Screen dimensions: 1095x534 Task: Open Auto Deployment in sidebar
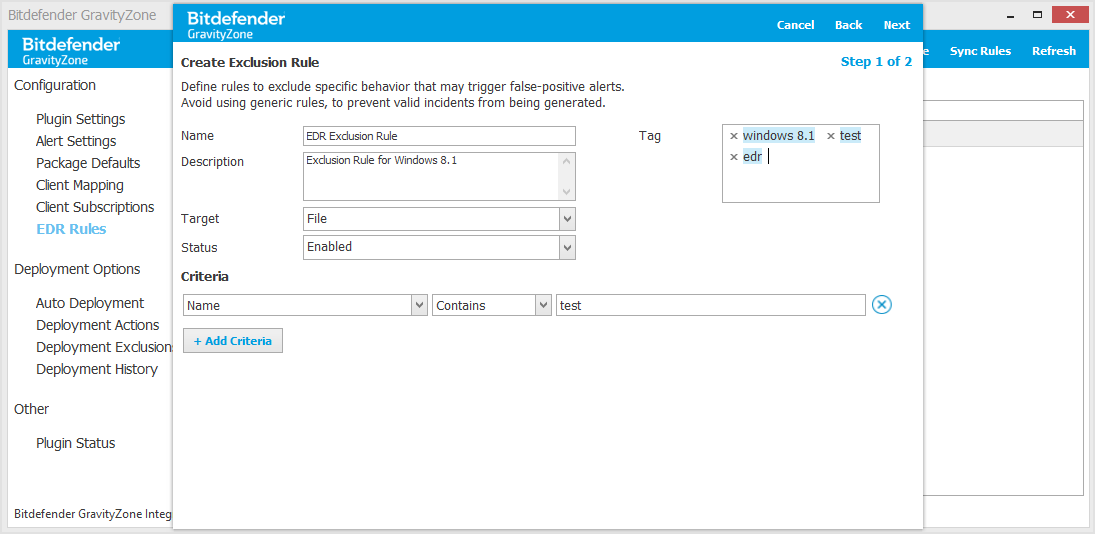(x=90, y=303)
